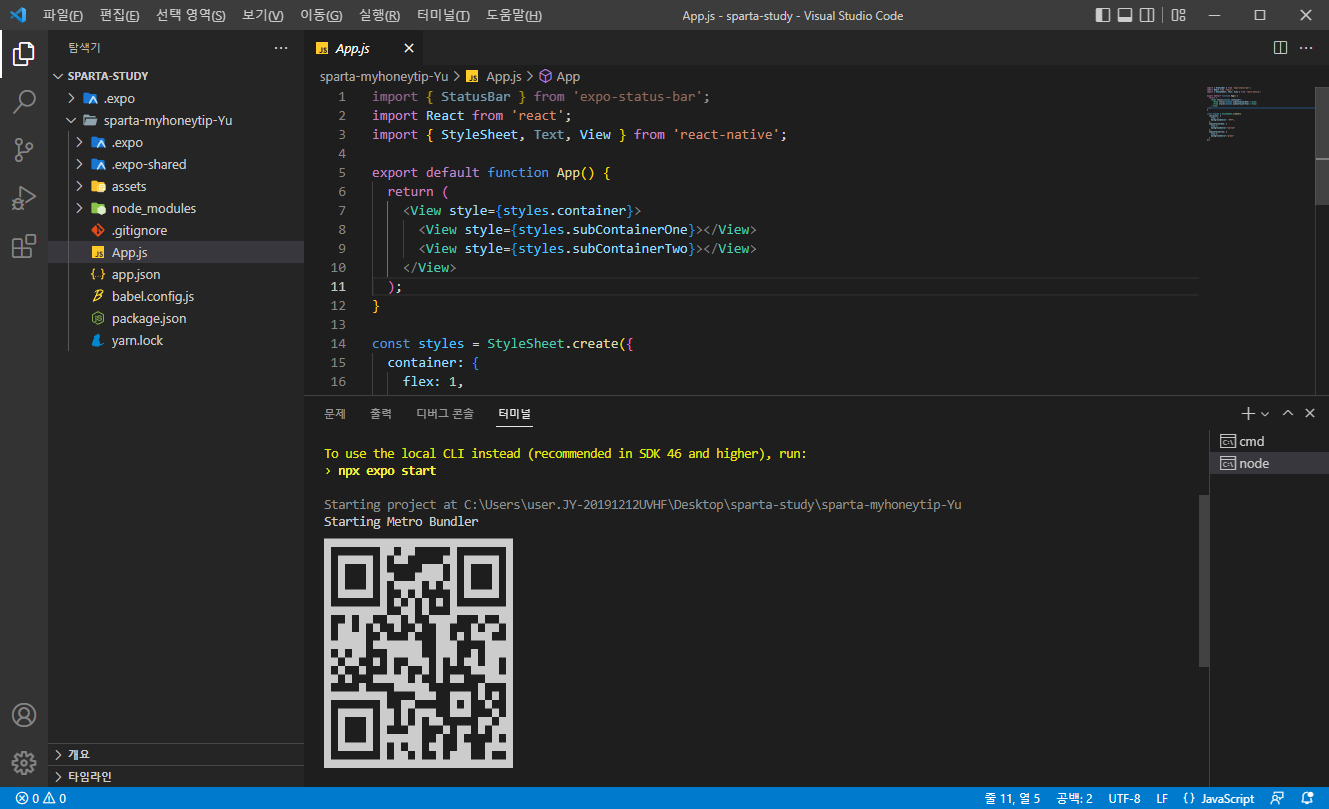The height and width of the screenshot is (809, 1329).
Task: Open the Source Control view
Action: pyautogui.click(x=24, y=150)
